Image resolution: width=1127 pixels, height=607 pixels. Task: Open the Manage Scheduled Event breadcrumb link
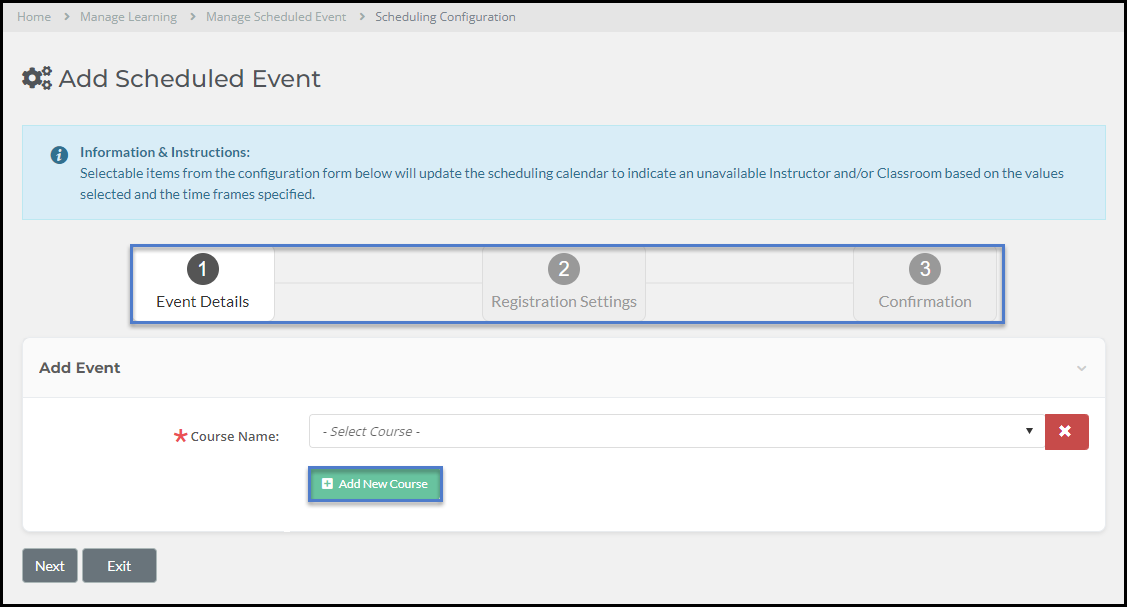276,16
